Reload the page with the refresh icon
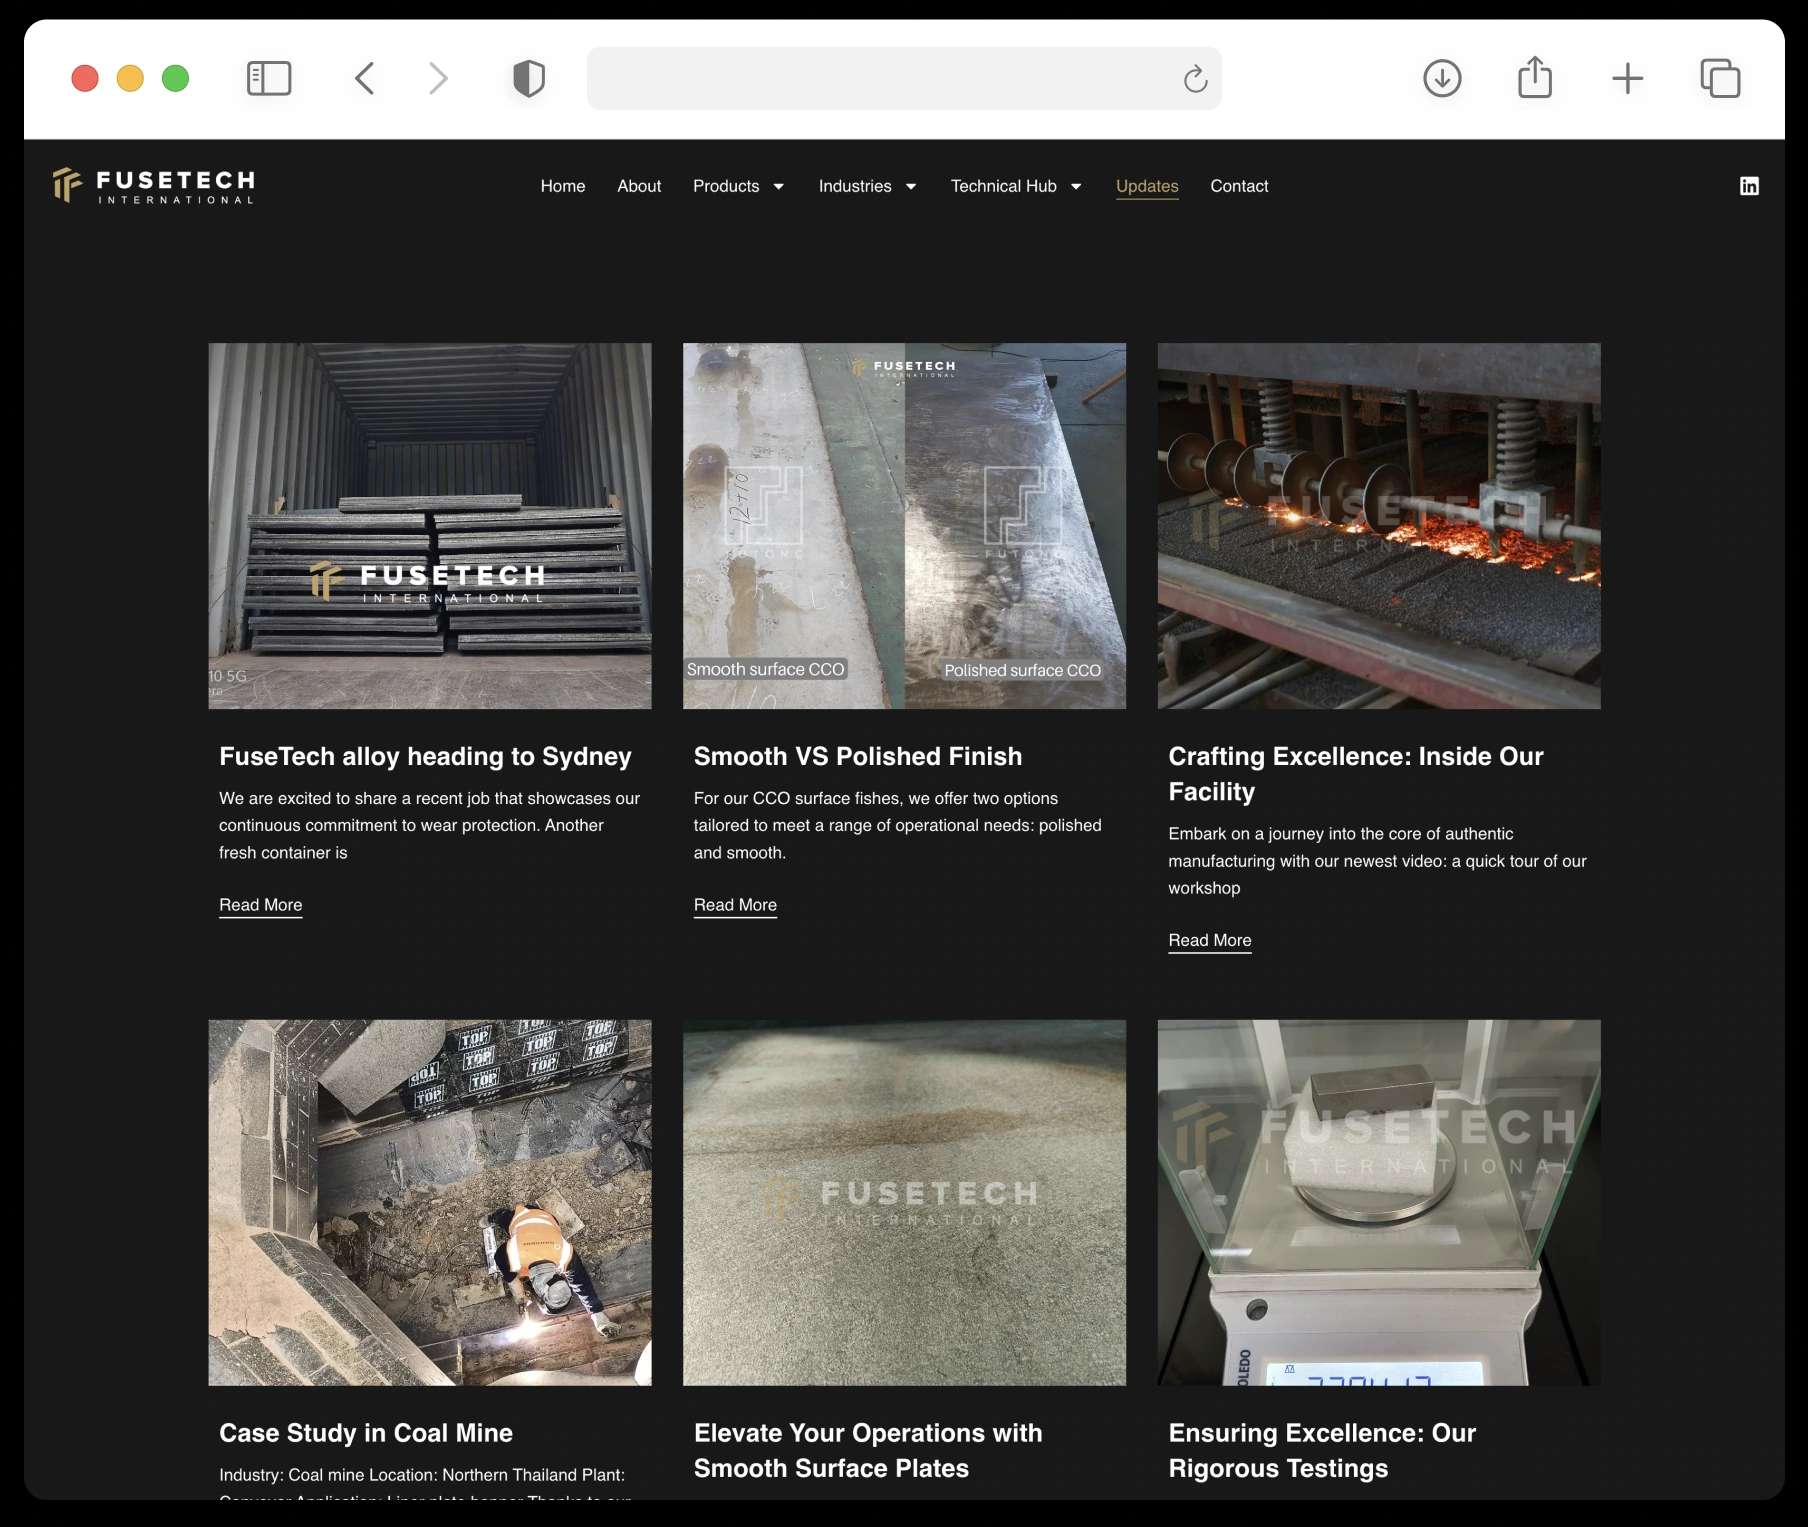This screenshot has height=1527, width=1808. (1195, 78)
